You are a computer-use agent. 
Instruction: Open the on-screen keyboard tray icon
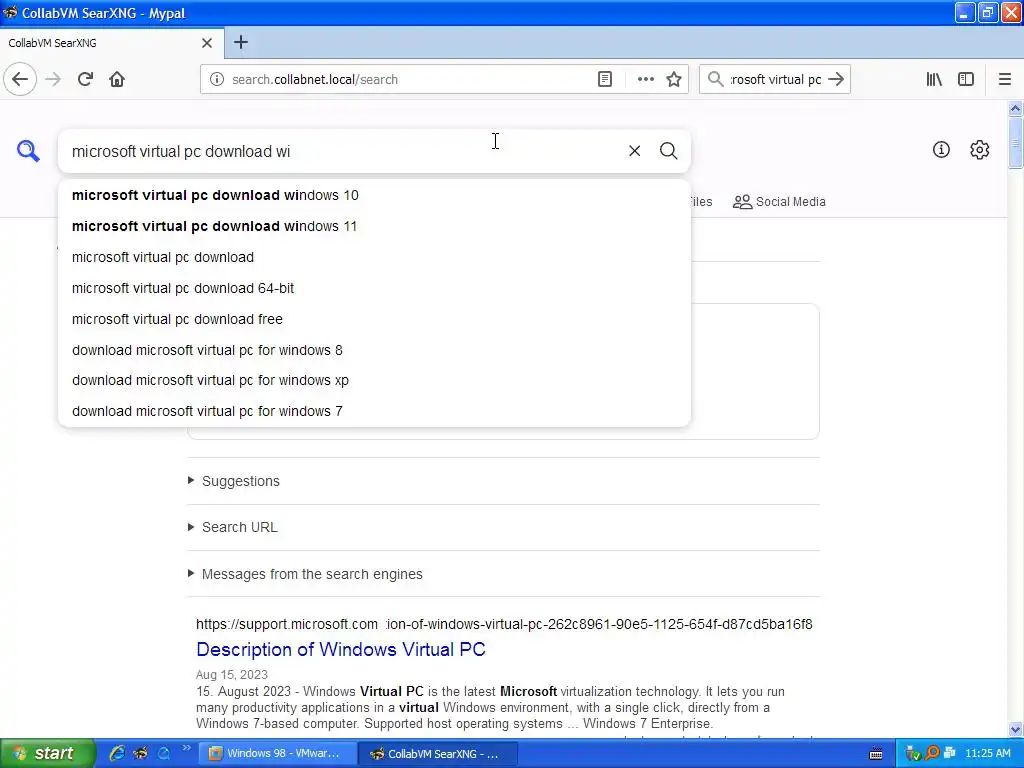(x=876, y=754)
